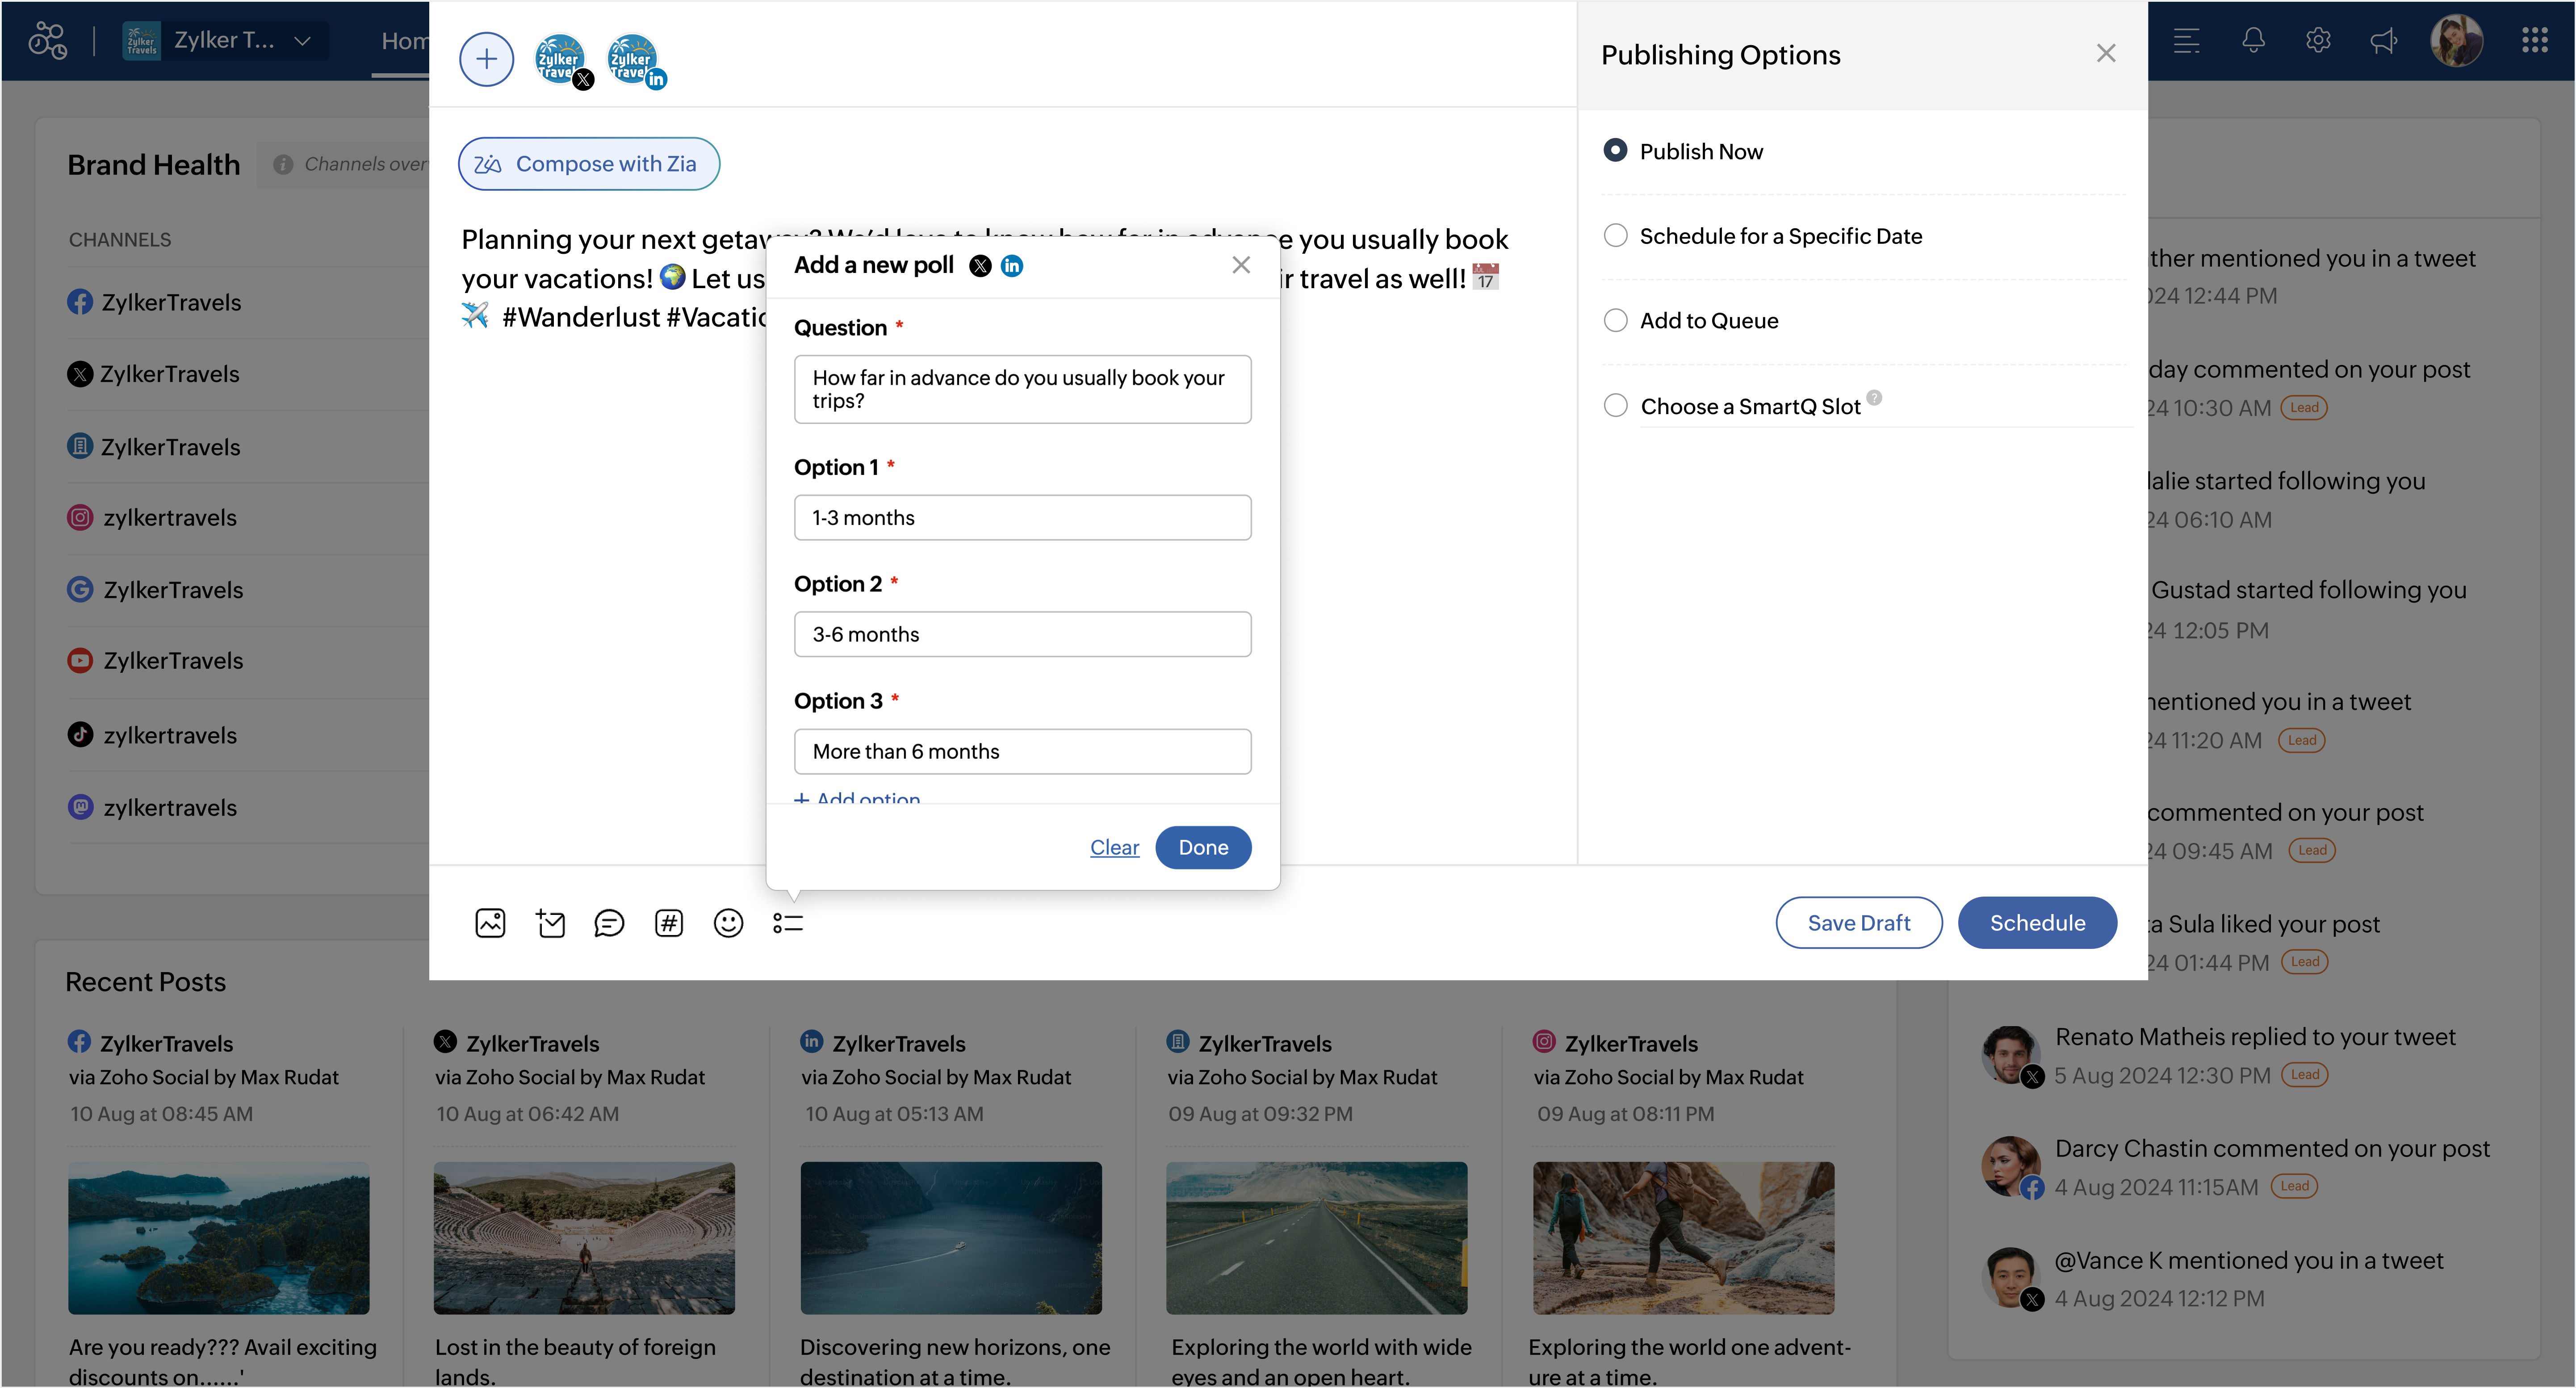Click the notifications bell icon
This screenshot has height=1388, width=2576.
point(2252,41)
